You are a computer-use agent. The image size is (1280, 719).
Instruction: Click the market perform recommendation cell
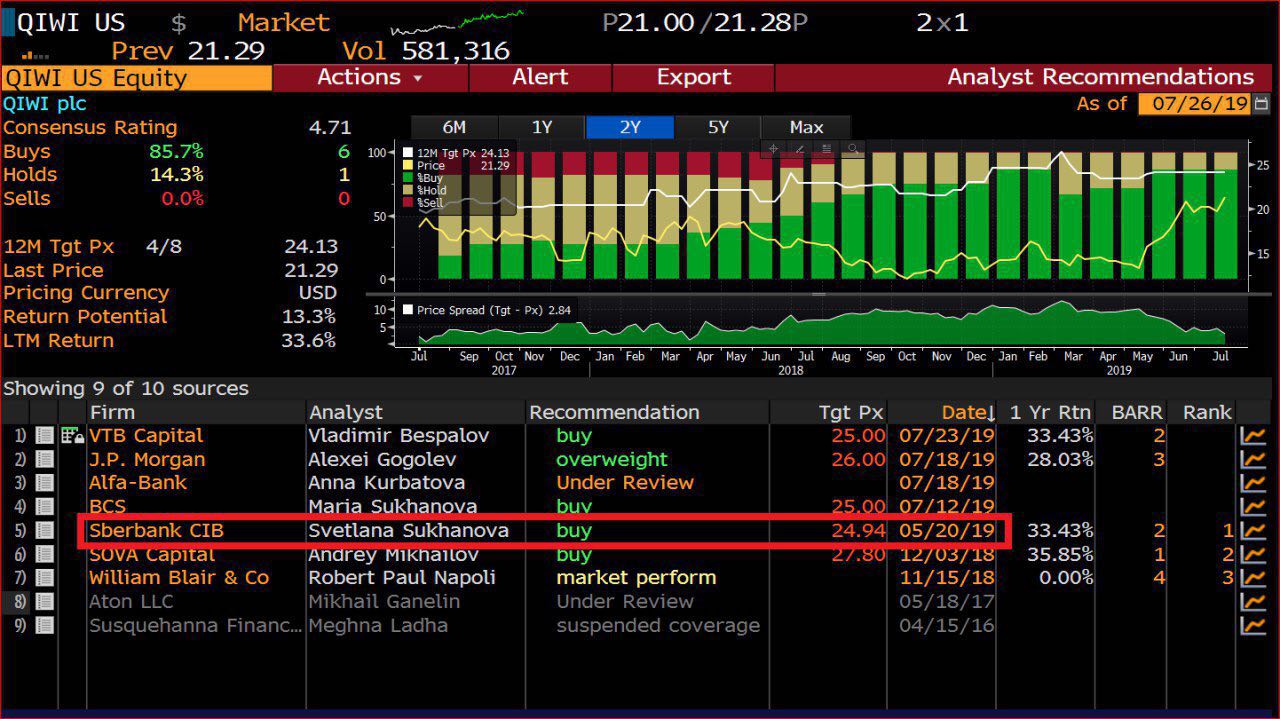click(636, 578)
